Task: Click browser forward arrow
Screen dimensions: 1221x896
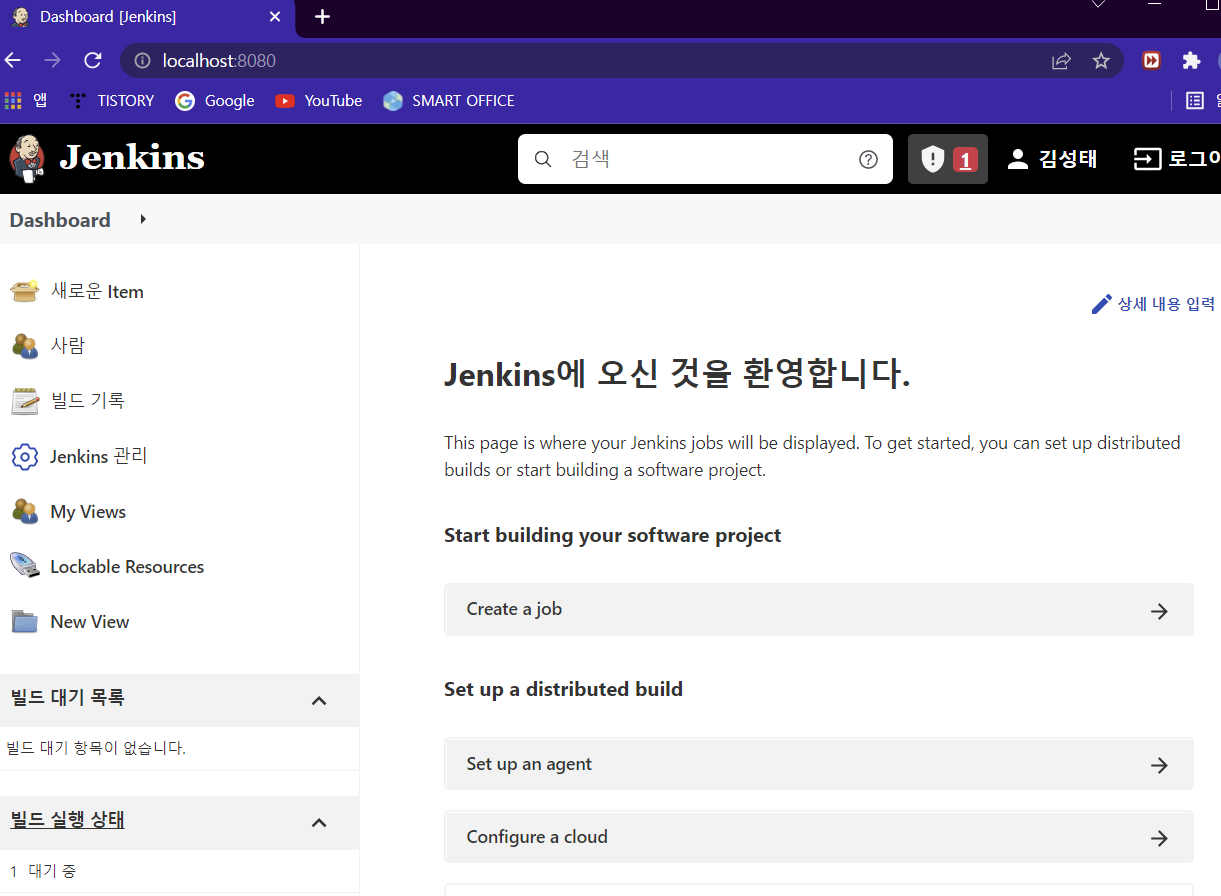Action: point(52,61)
